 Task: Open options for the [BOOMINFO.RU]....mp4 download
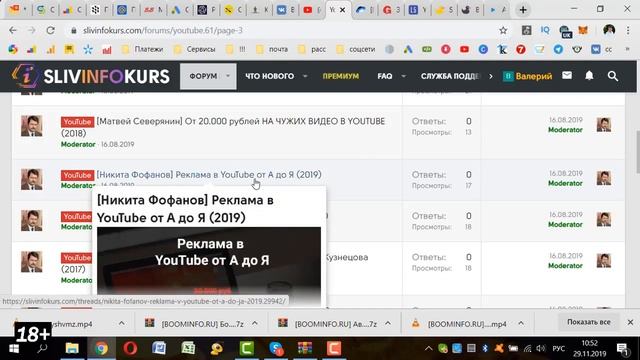tap(521, 323)
